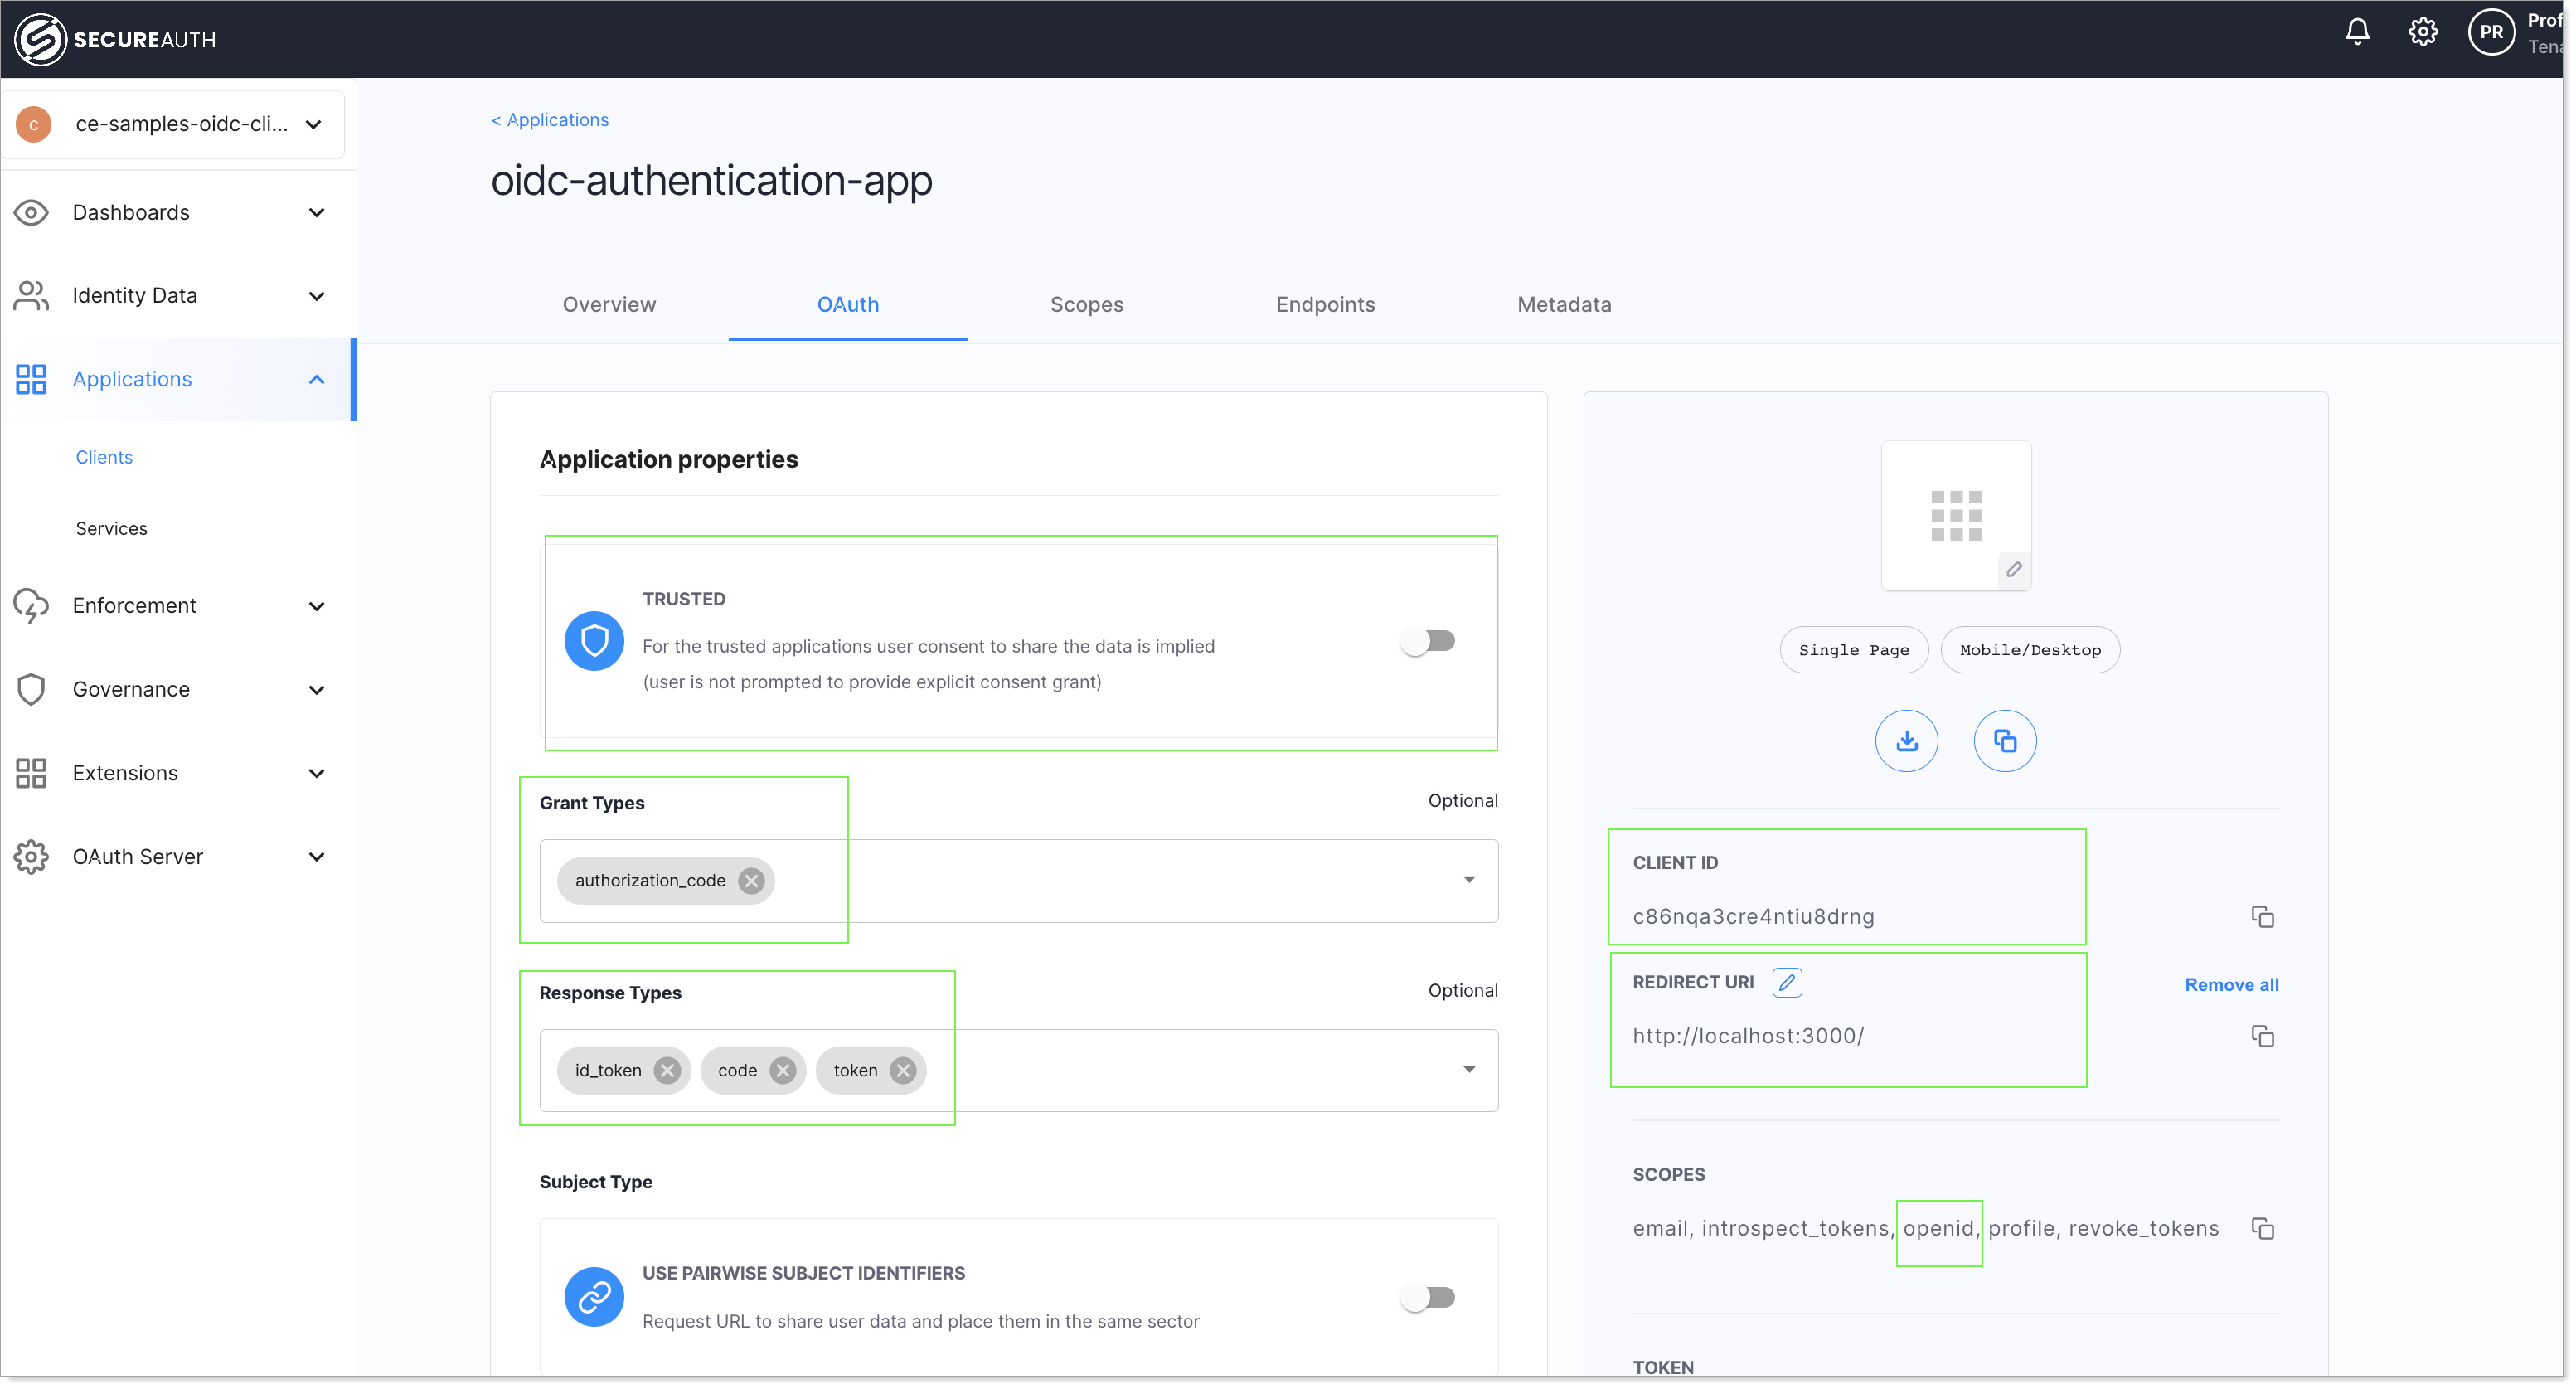Open the Grant Types dropdown arrow
The height and width of the screenshot is (1389, 2576).
(1468, 880)
